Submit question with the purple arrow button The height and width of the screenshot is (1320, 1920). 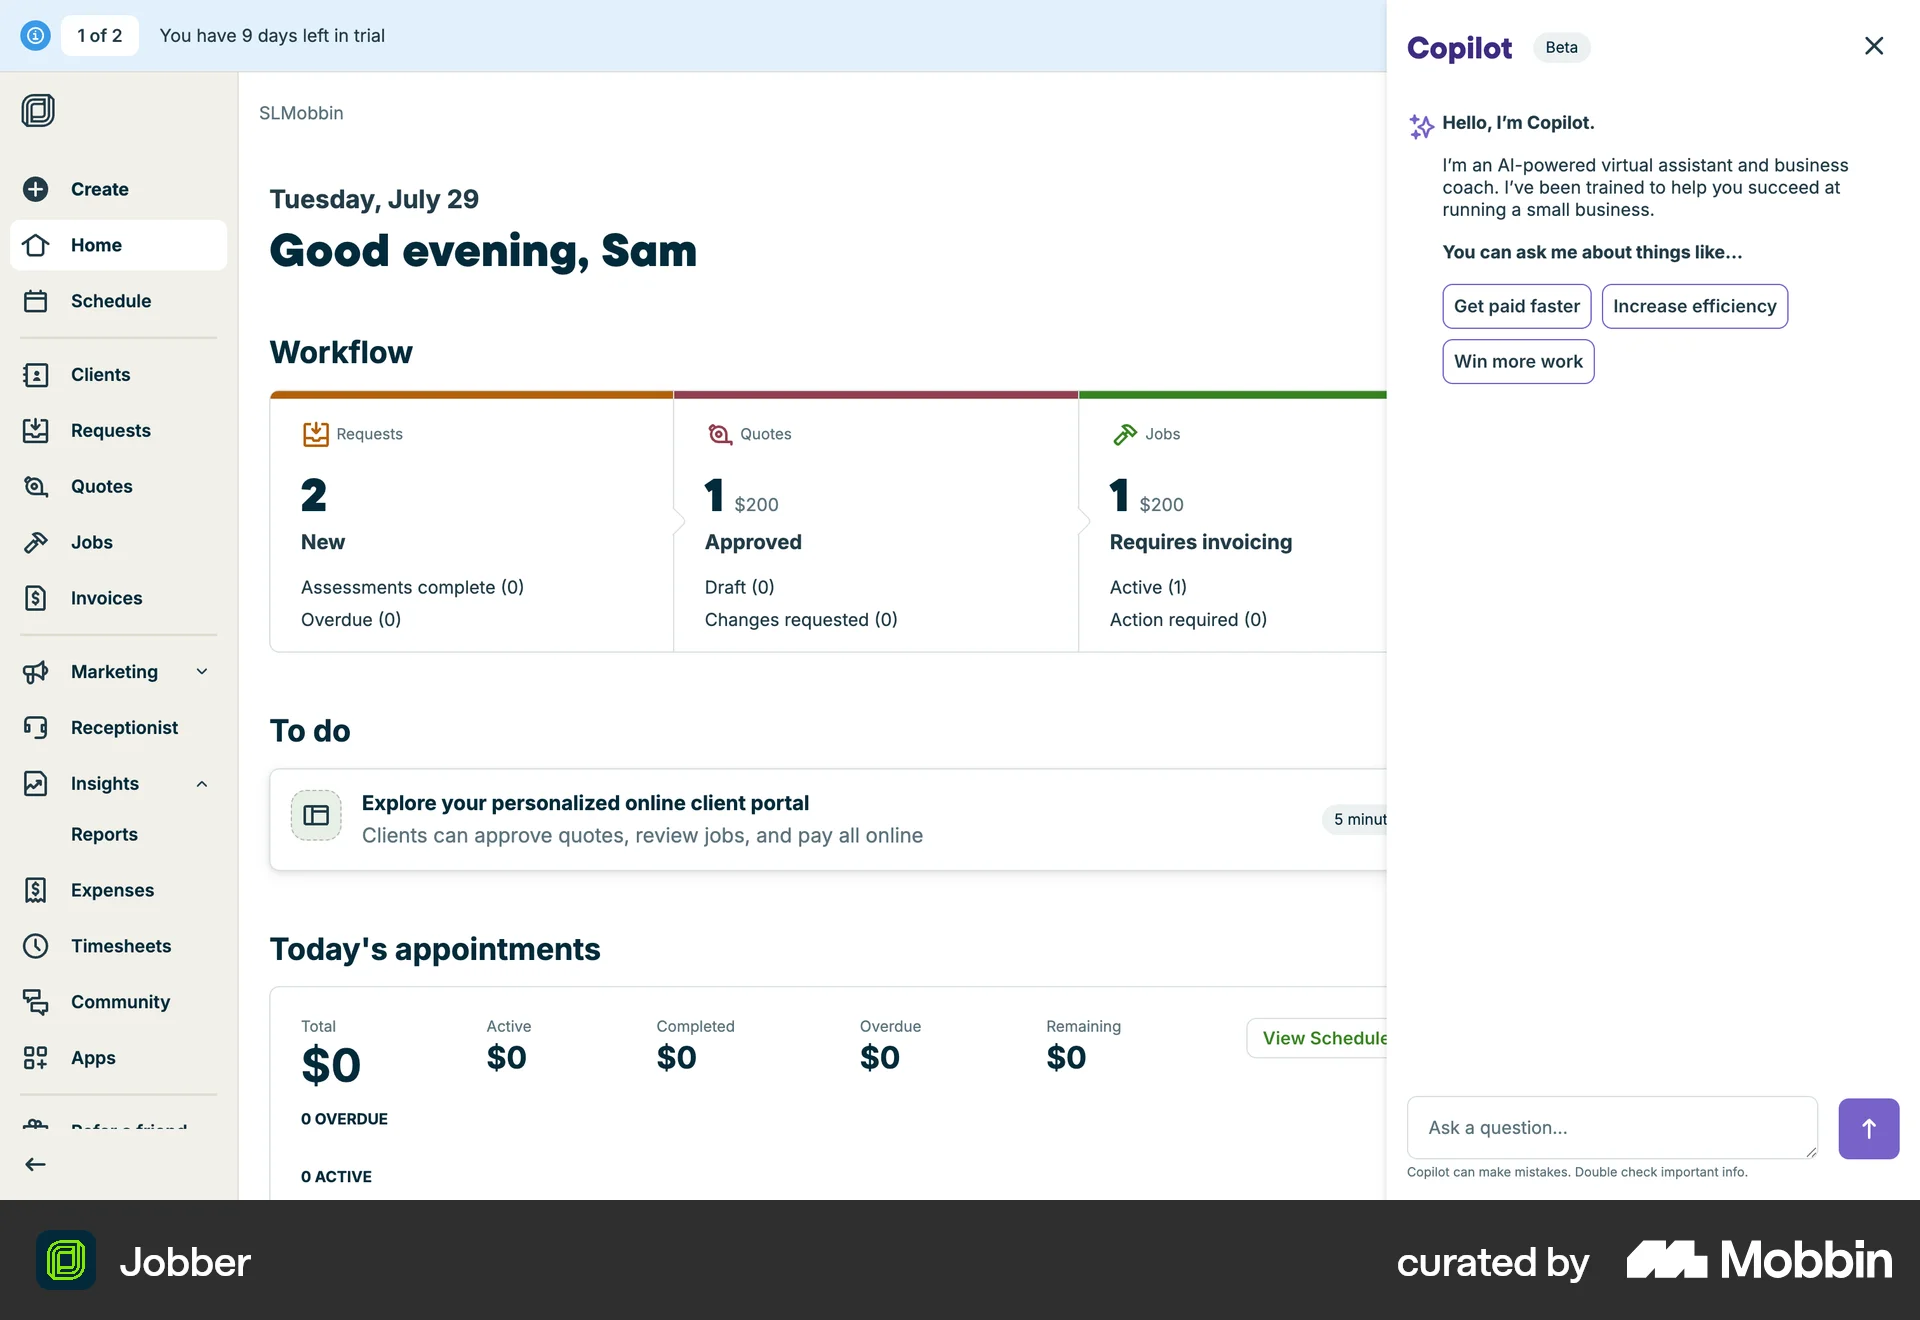point(1868,1128)
